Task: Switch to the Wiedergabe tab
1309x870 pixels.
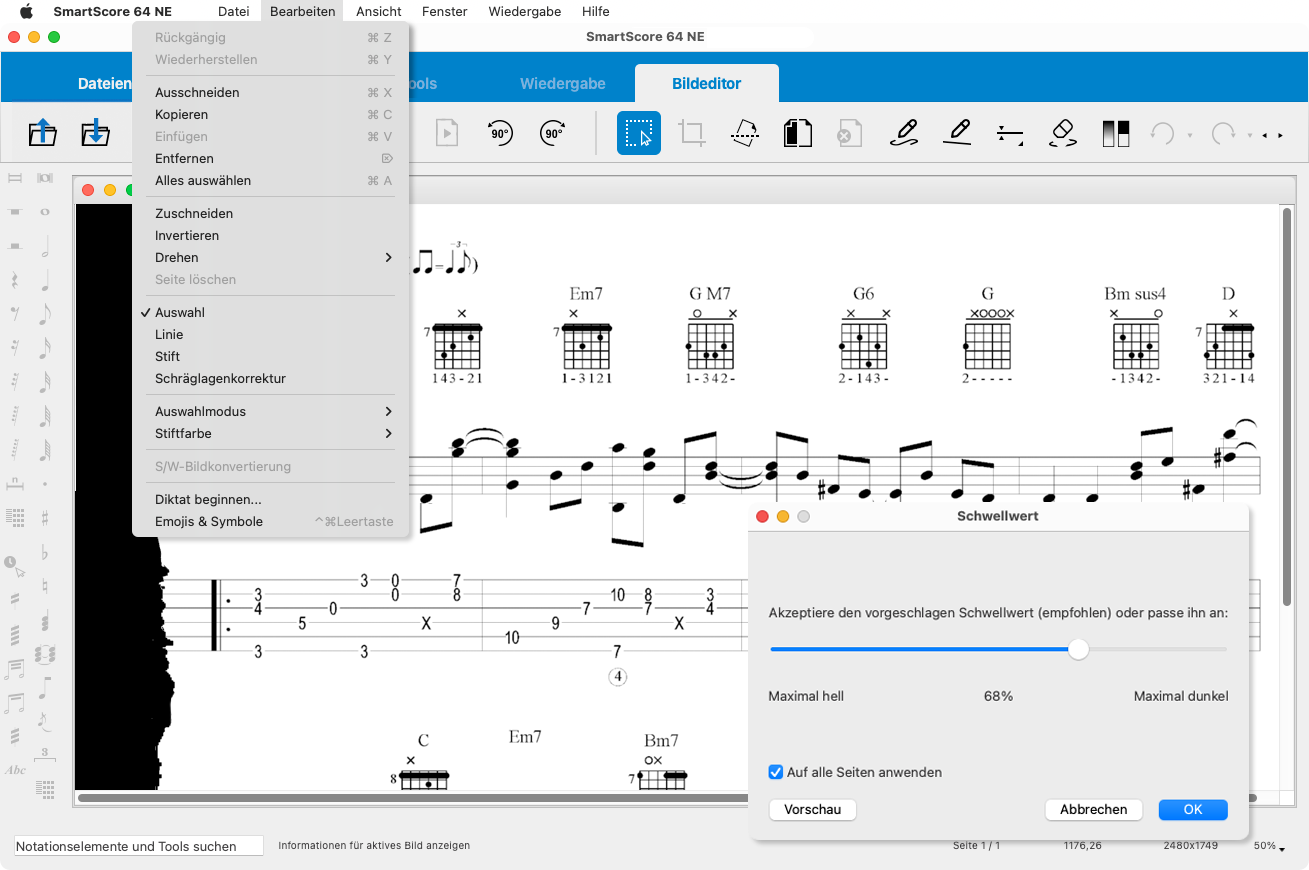Action: pyautogui.click(x=562, y=84)
